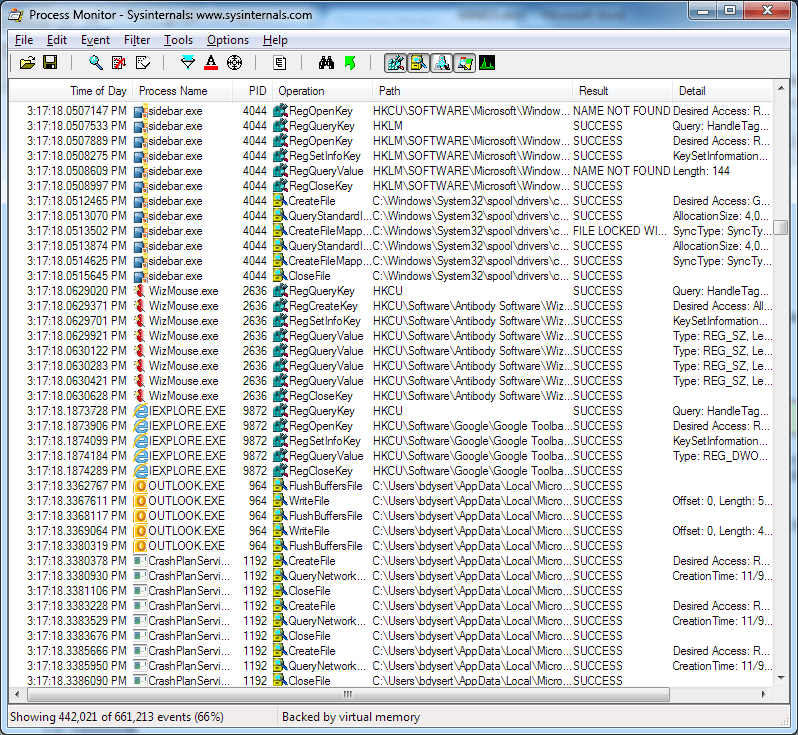Click file icon beside WriteFile at 3:17:18.3367611
The image size is (798, 735).
pos(280,501)
